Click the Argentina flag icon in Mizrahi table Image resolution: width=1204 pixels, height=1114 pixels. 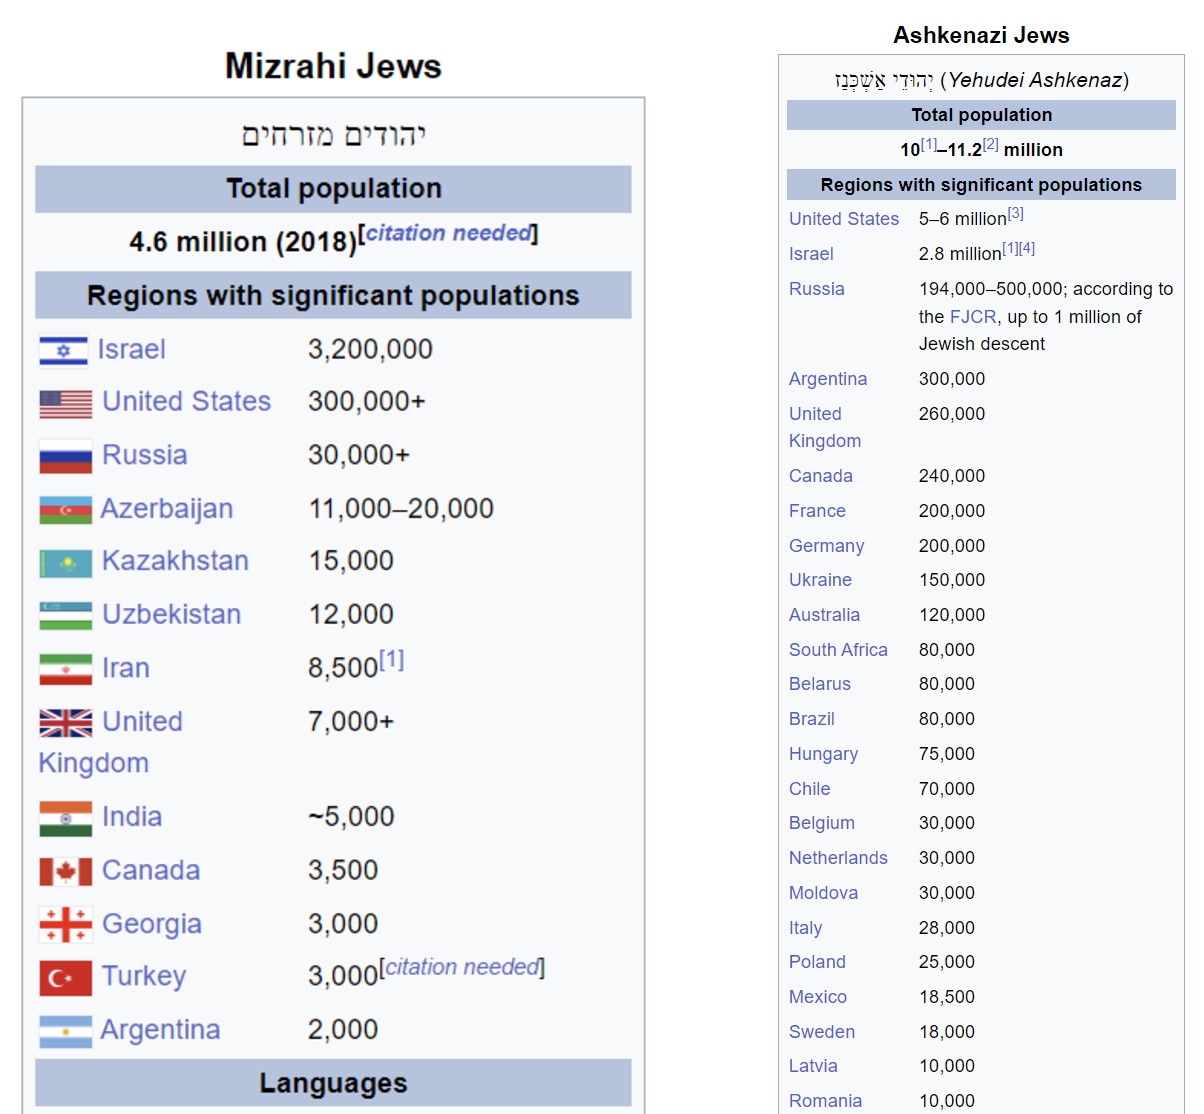(65, 1031)
